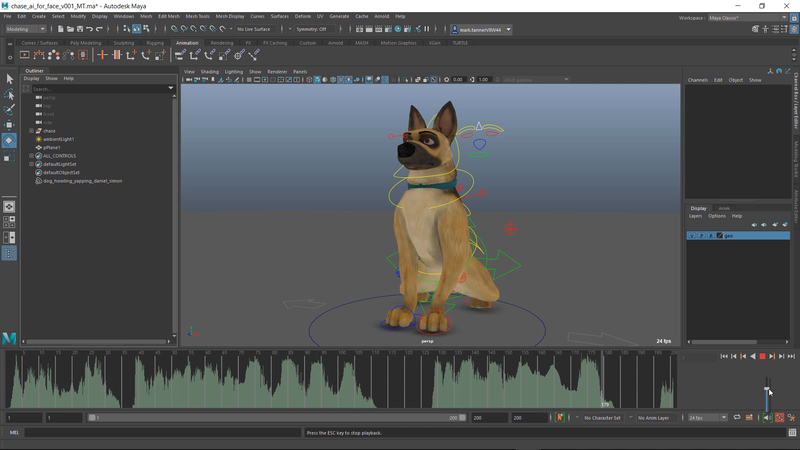This screenshot has width=800, height=450.
Task: Select the camera icon in viewport toolbar
Action: (189, 80)
